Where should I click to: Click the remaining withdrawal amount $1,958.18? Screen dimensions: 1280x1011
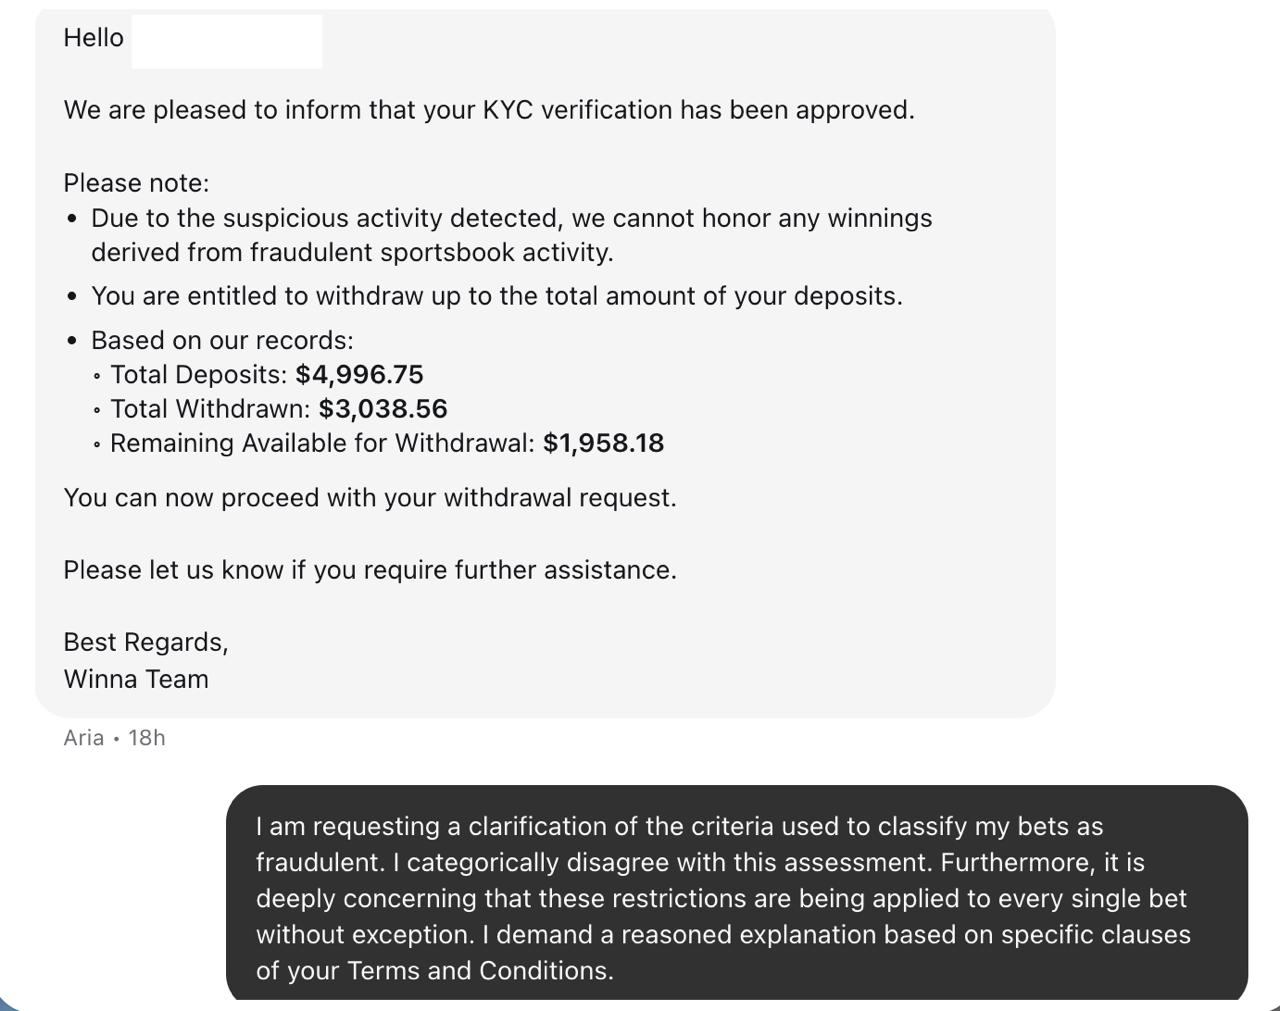[603, 444]
